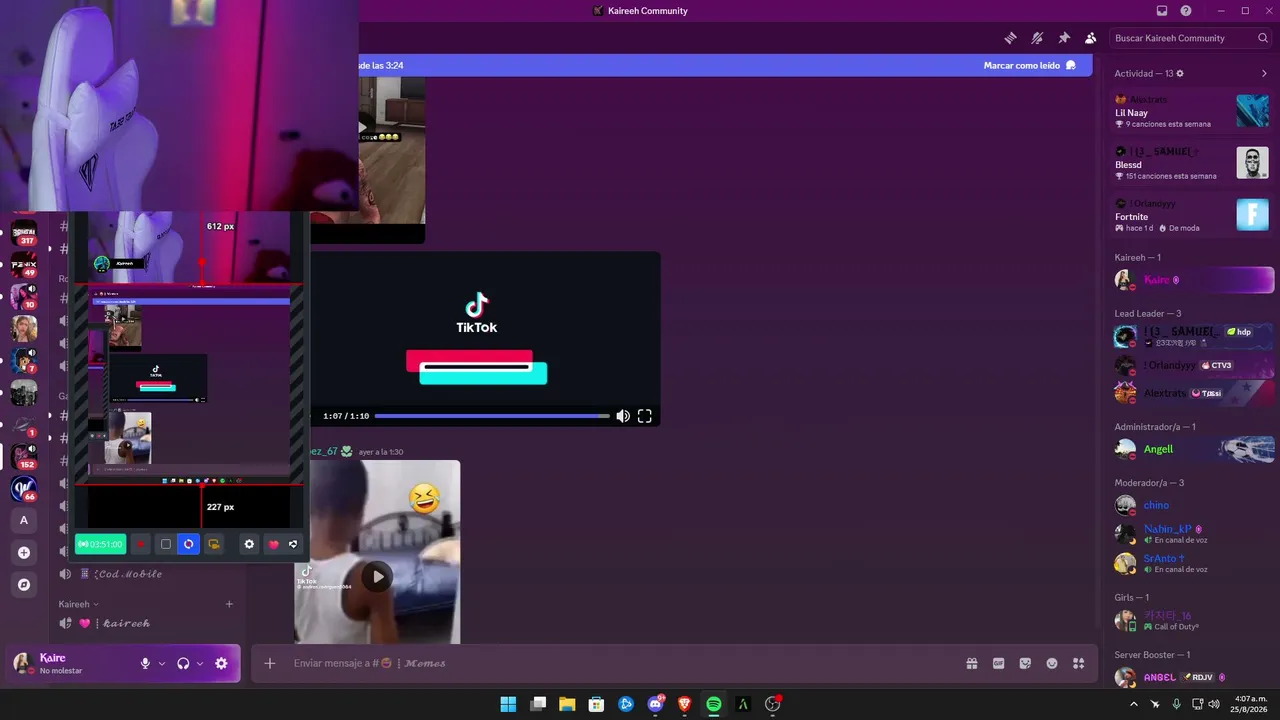
Task: Click the green 03:51:00 recording timer
Action: point(100,544)
